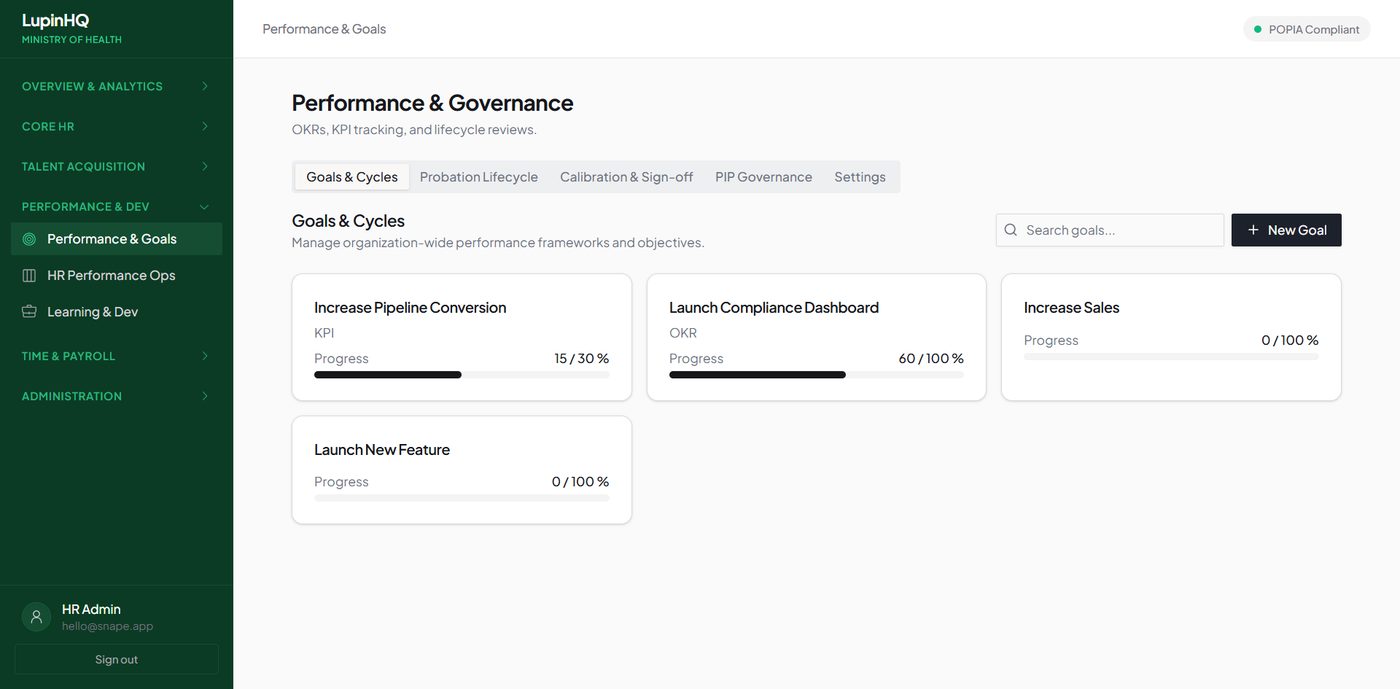Click the LupinHQ logo text
Viewport: 1400px width, 689px height.
click(x=56, y=20)
